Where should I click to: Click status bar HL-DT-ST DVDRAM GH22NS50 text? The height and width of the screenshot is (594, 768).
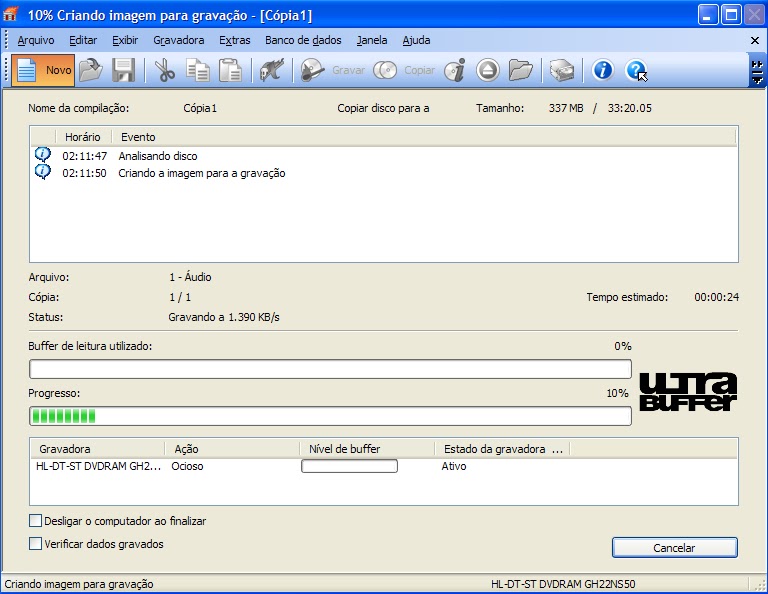coord(563,584)
